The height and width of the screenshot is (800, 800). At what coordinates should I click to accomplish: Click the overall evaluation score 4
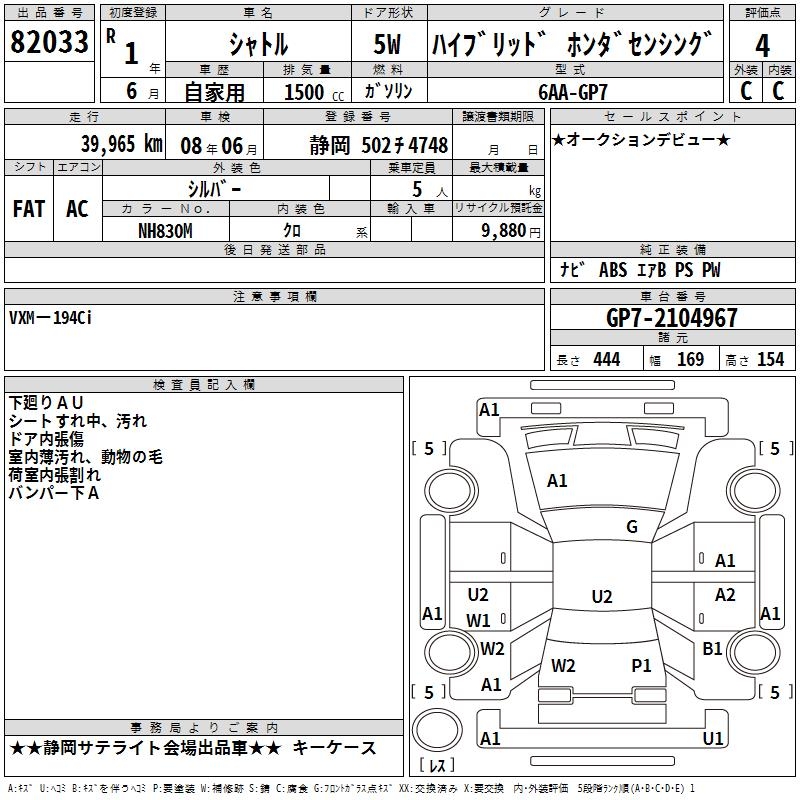coord(762,46)
